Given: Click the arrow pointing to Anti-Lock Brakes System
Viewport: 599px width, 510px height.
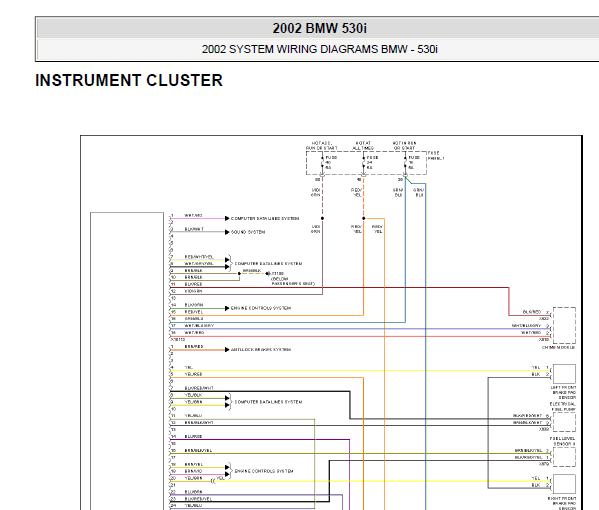Looking at the screenshot, I should point(227,350).
